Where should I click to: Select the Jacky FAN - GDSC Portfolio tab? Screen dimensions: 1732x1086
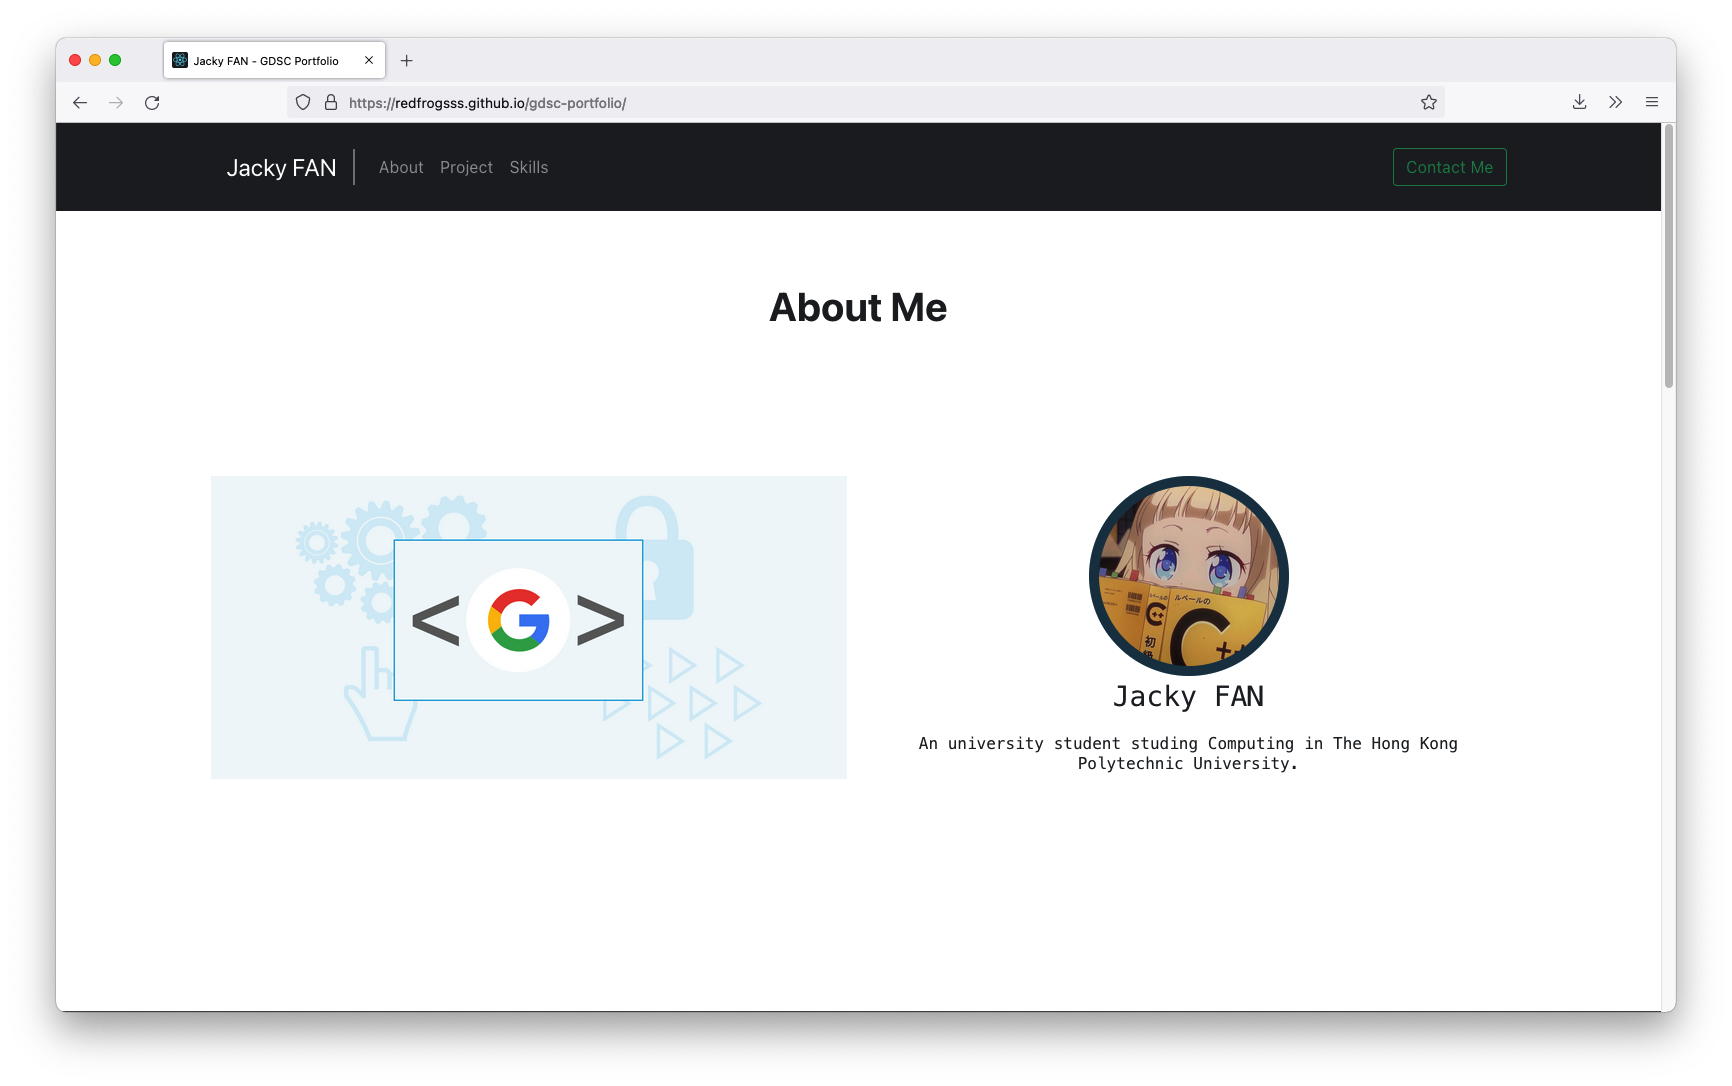(274, 60)
